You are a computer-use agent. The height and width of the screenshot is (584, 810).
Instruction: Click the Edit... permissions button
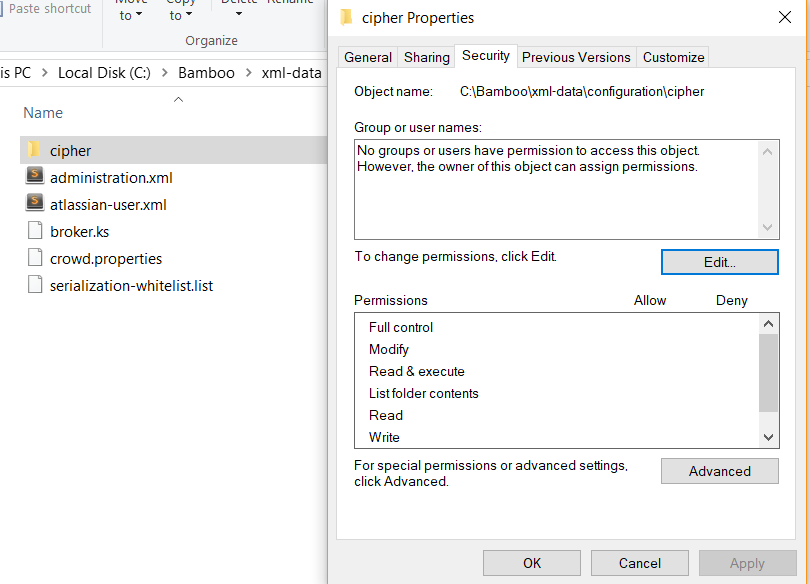click(720, 262)
